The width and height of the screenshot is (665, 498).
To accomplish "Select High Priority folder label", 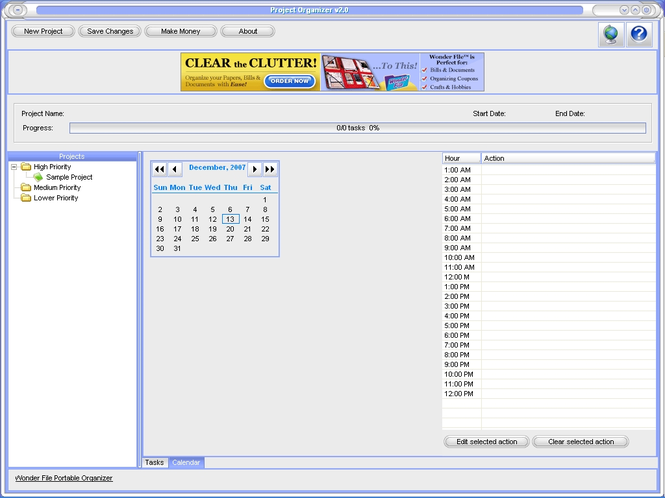I will coord(52,167).
